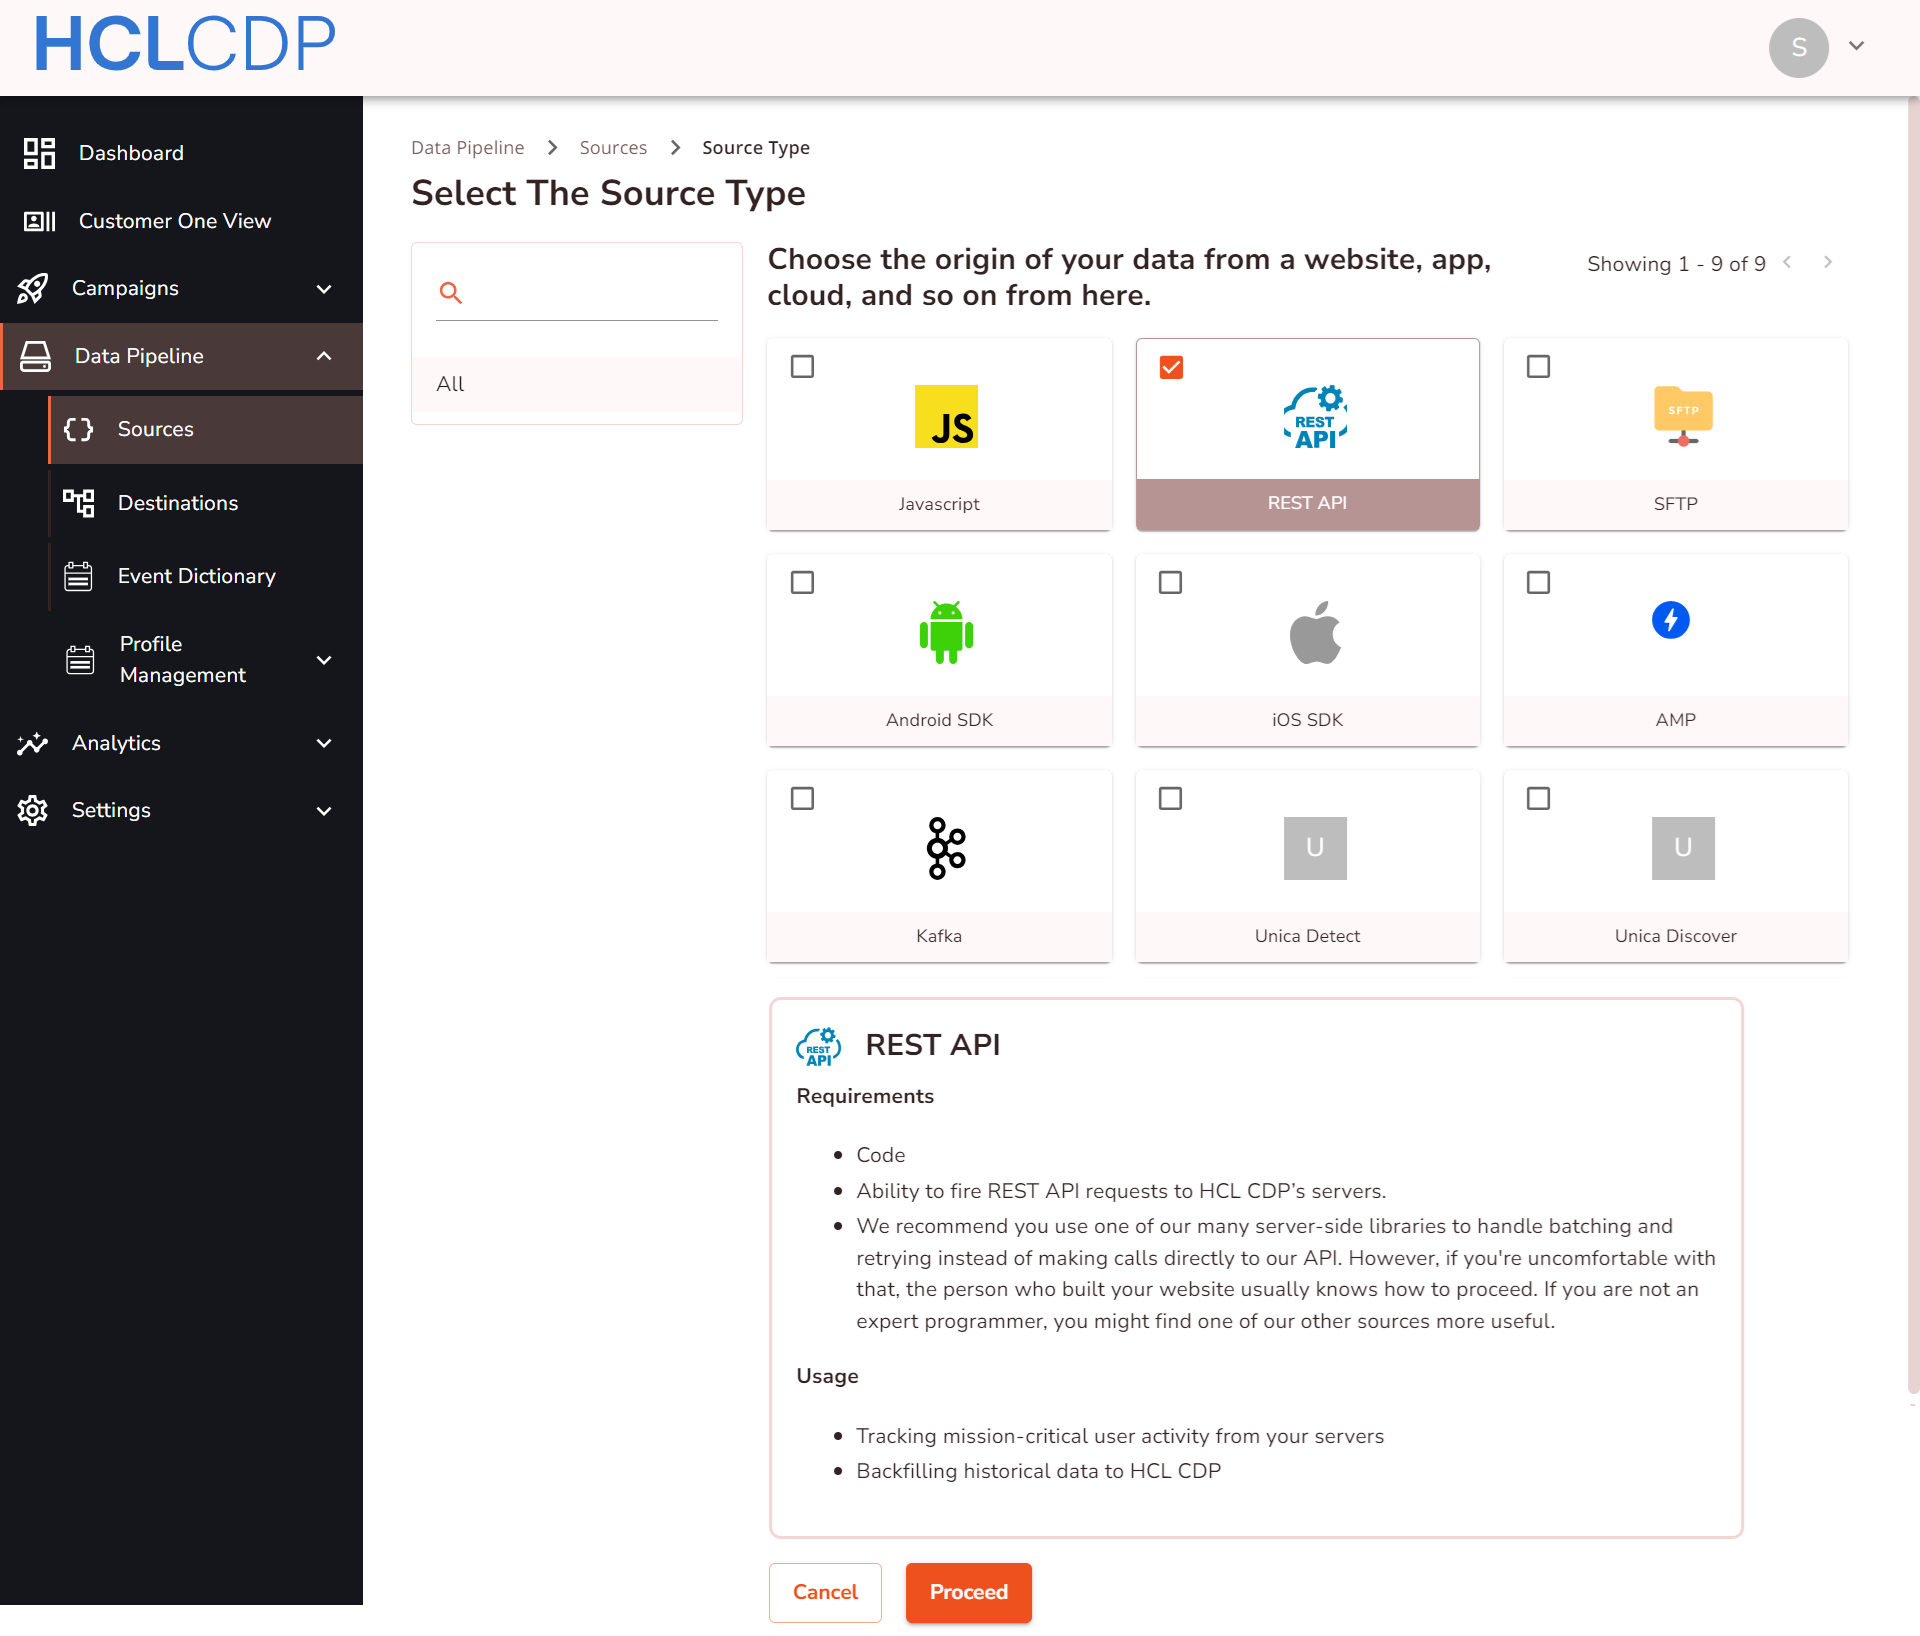Click the AMP lightning bolt icon
This screenshot has width=1920, height=1636.
pyautogui.click(x=1670, y=620)
